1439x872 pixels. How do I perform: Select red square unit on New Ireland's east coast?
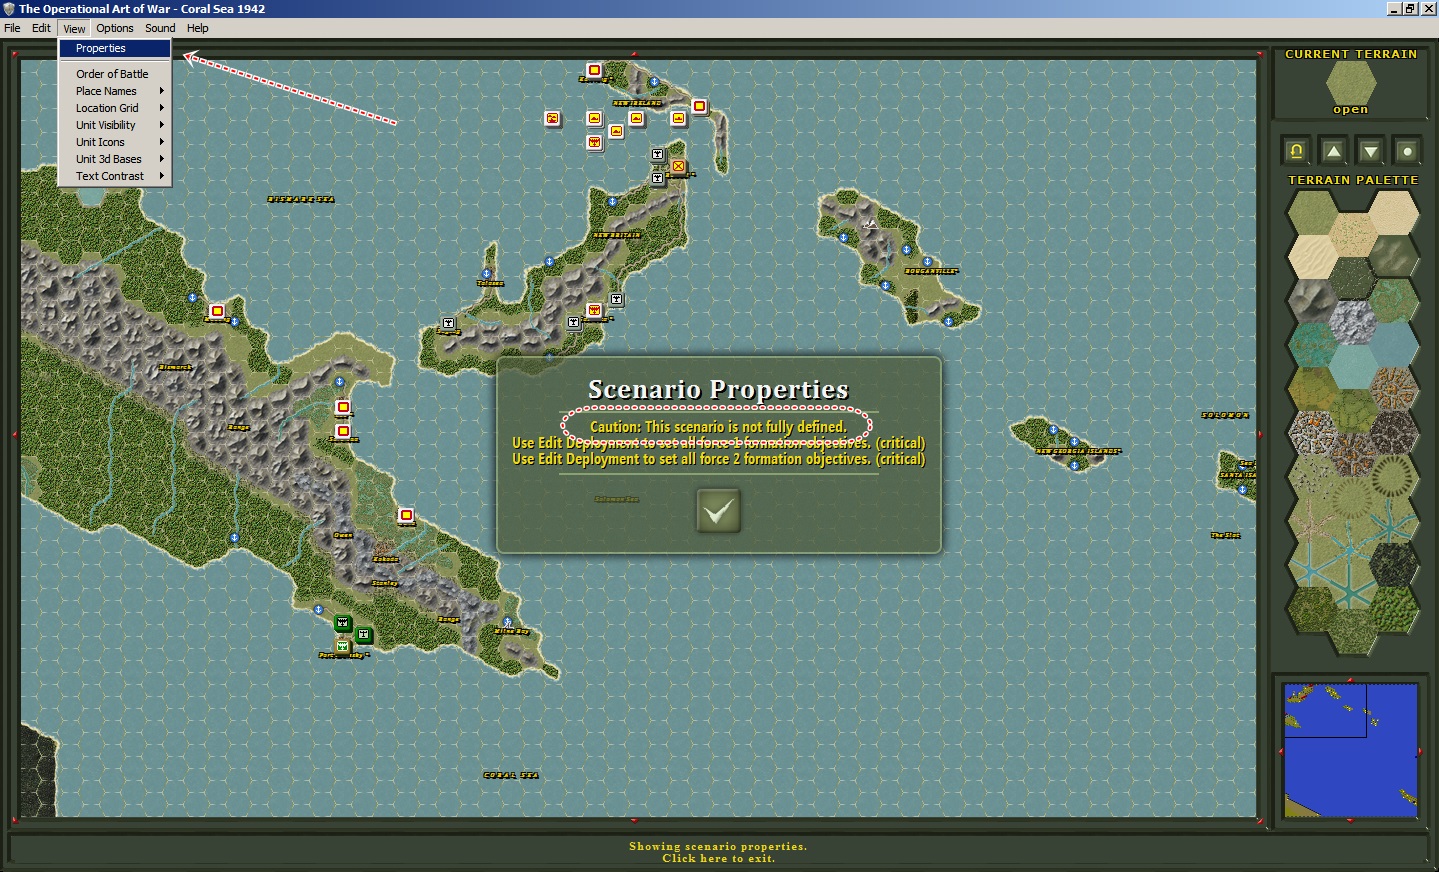coord(699,106)
